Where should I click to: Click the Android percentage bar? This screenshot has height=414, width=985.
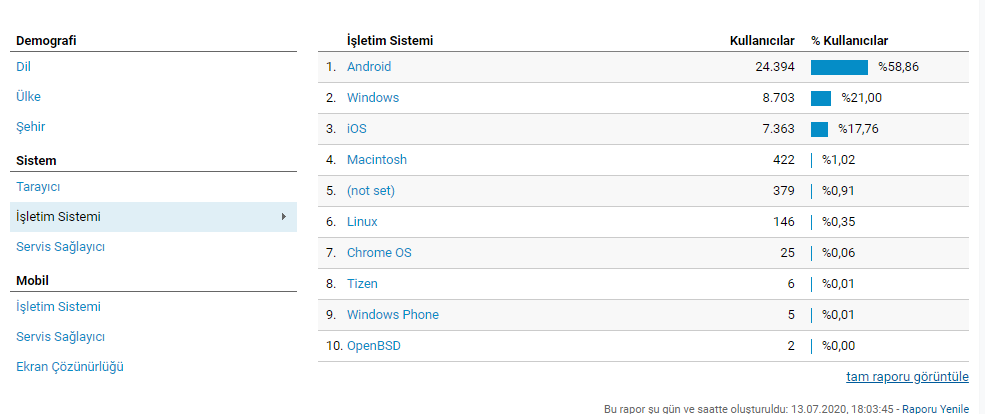tap(839, 67)
